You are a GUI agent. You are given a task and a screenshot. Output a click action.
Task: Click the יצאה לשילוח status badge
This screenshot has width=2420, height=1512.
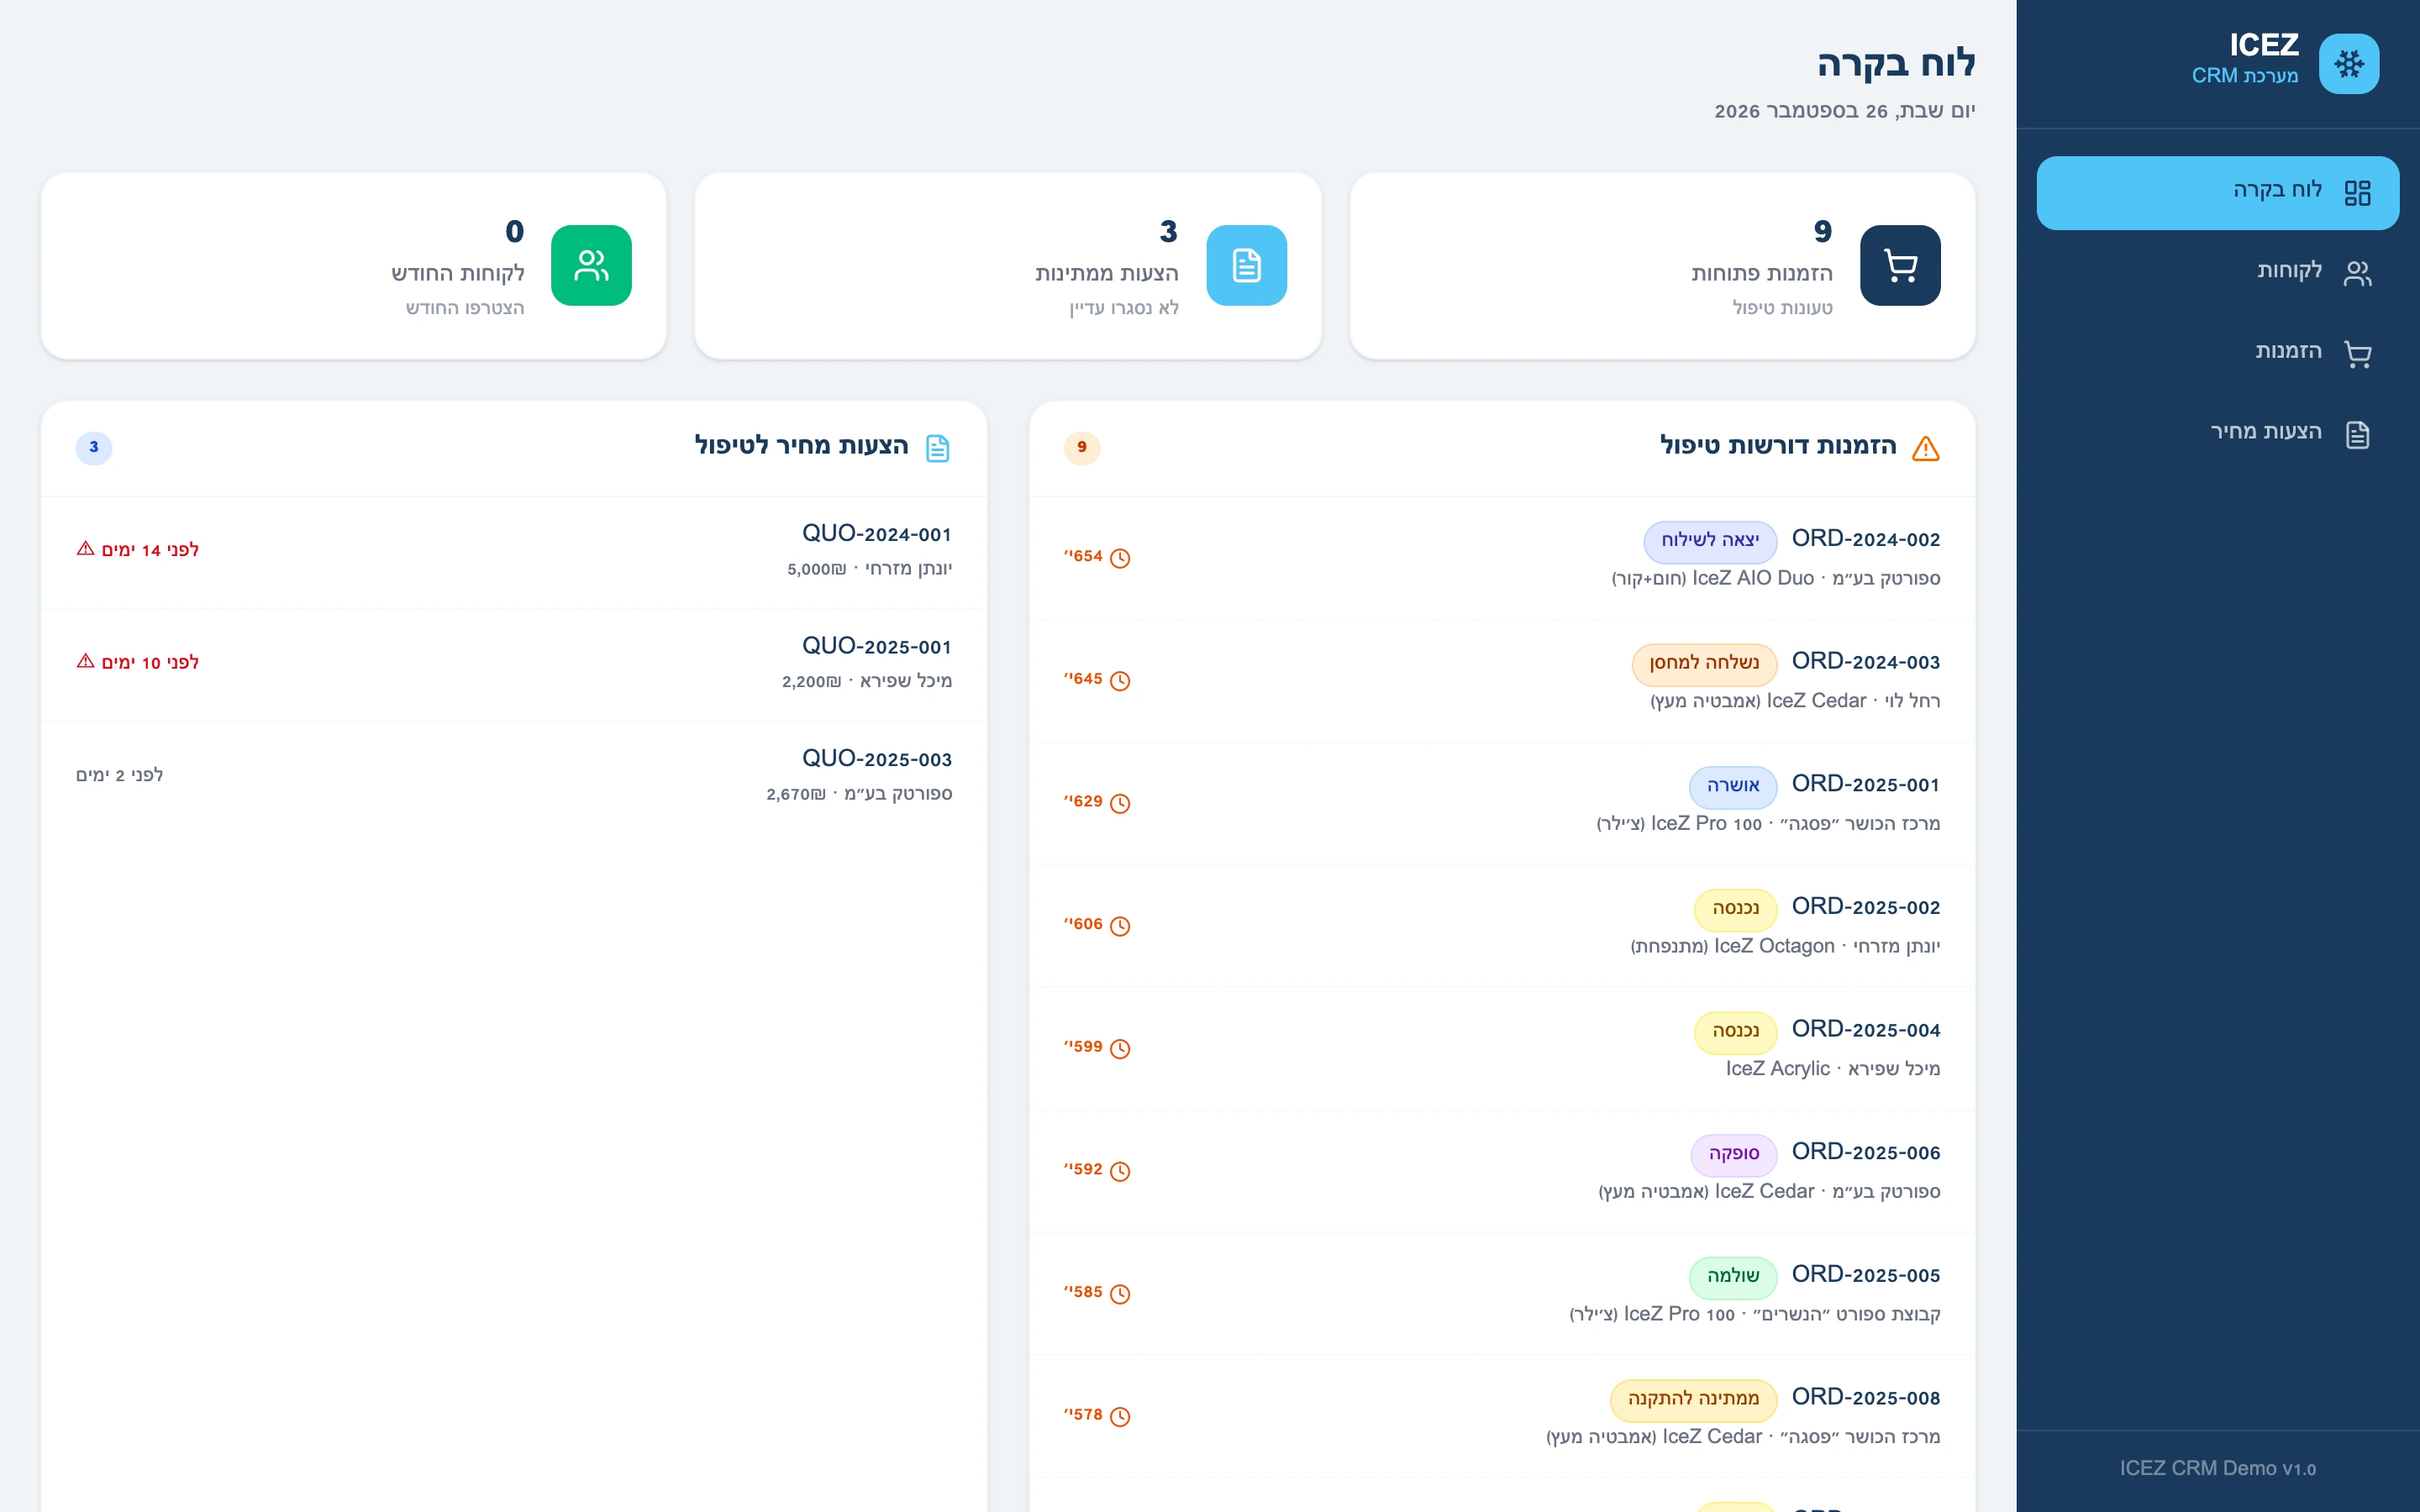tap(1710, 541)
